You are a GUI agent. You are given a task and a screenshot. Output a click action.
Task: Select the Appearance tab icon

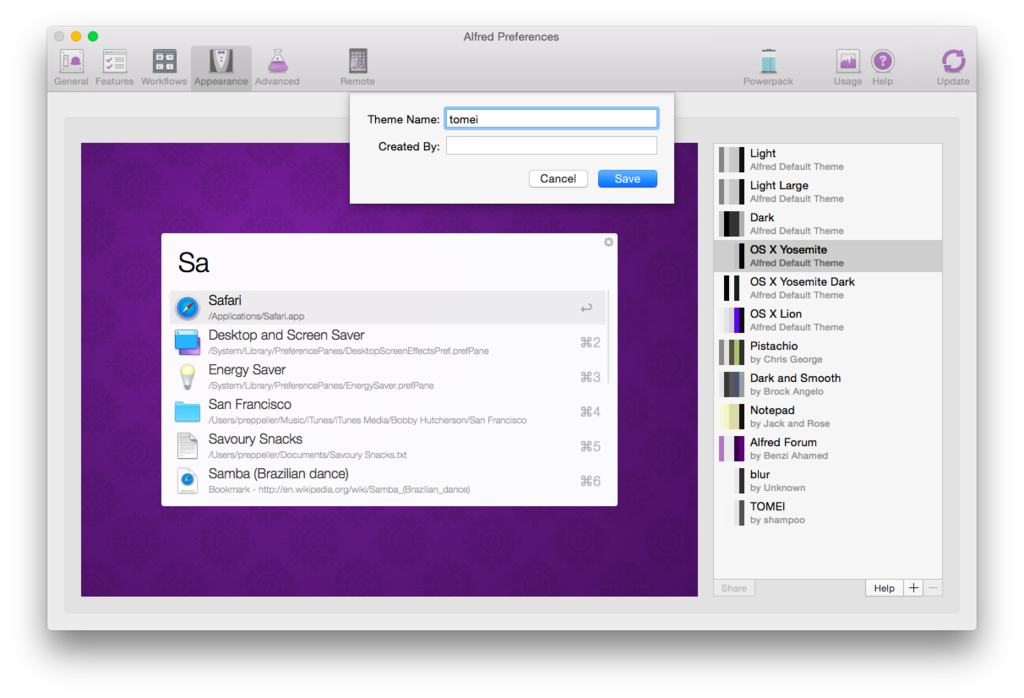[221, 61]
